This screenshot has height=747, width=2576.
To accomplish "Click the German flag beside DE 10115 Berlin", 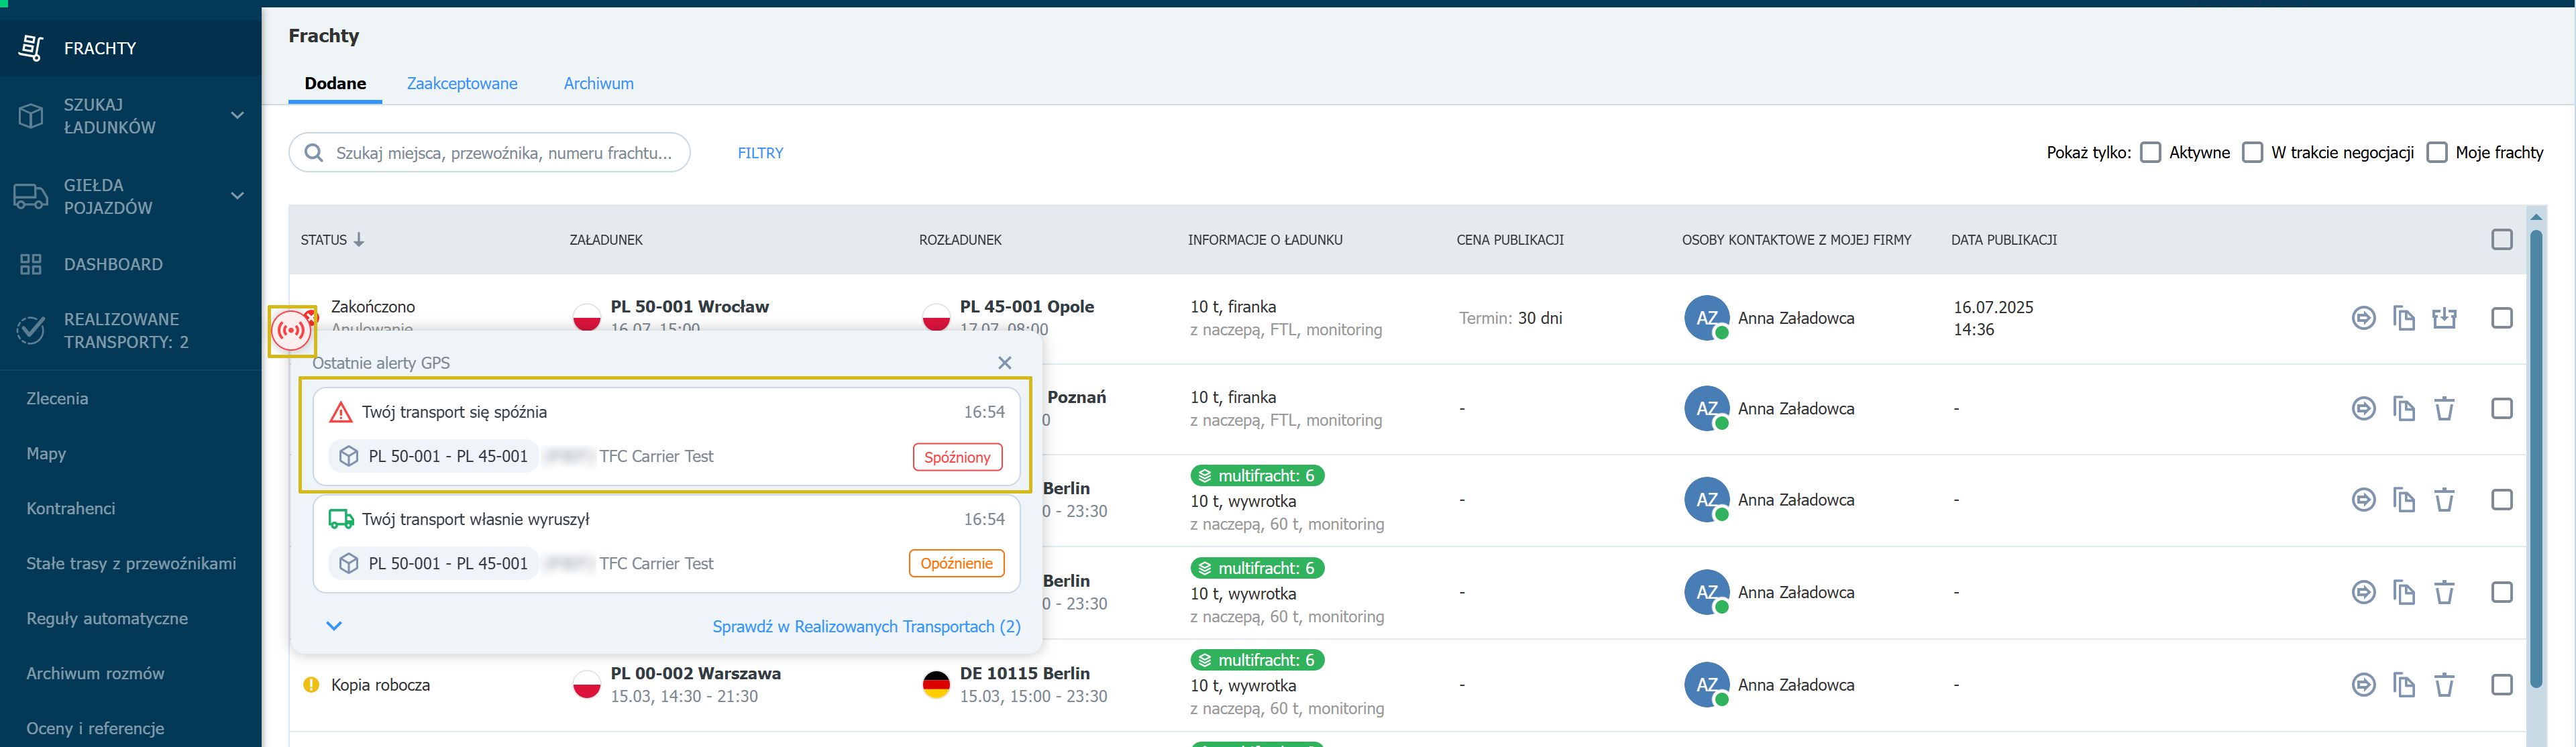I will pyautogui.click(x=936, y=685).
